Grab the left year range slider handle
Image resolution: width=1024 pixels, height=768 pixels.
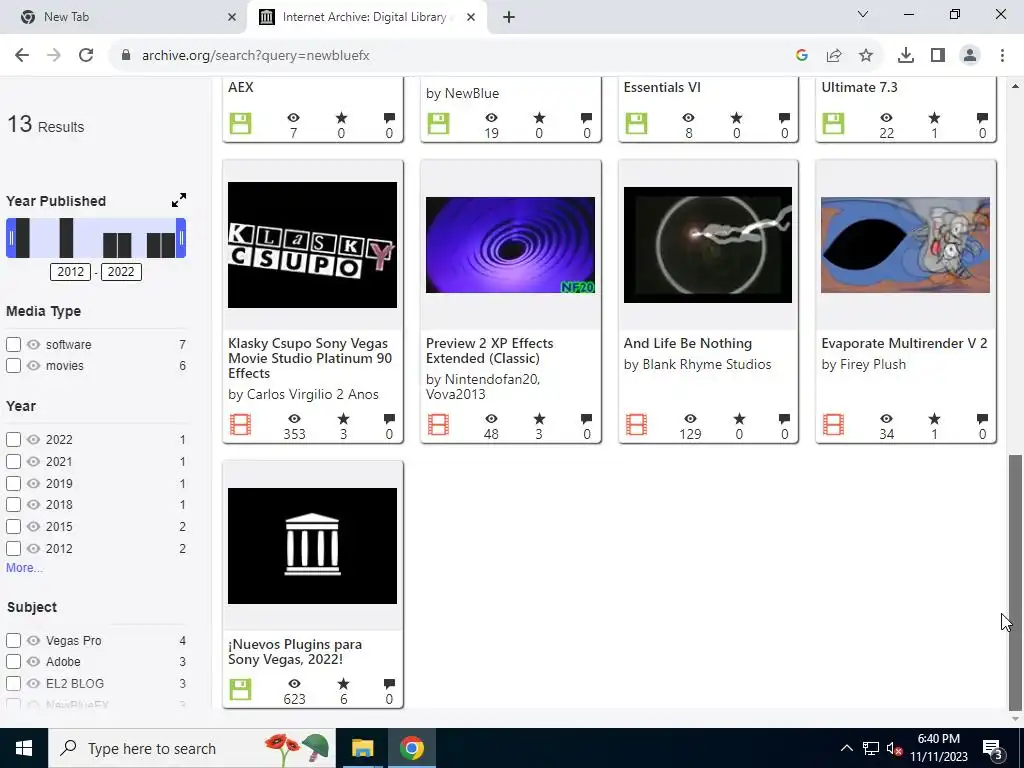click(10, 238)
